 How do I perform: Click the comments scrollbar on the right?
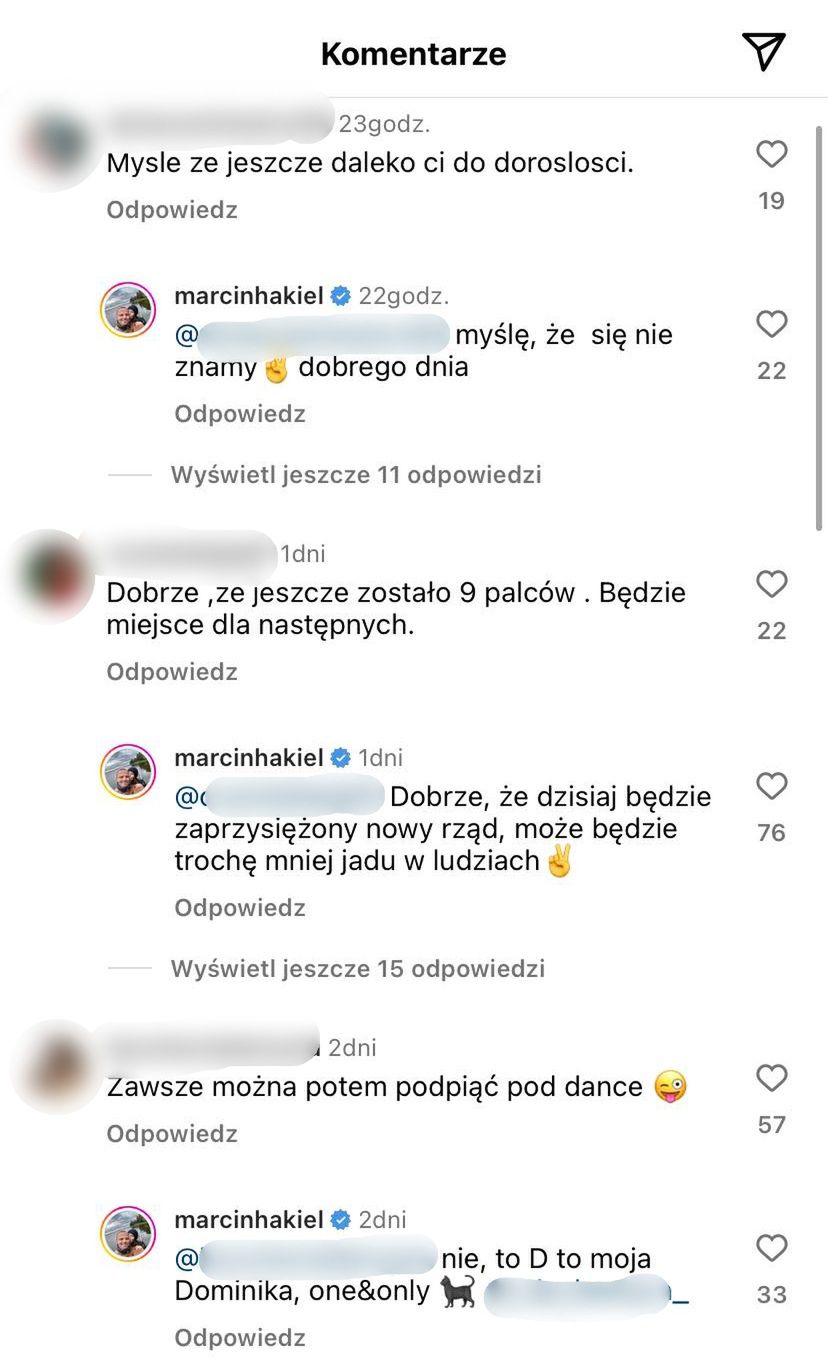[821, 320]
